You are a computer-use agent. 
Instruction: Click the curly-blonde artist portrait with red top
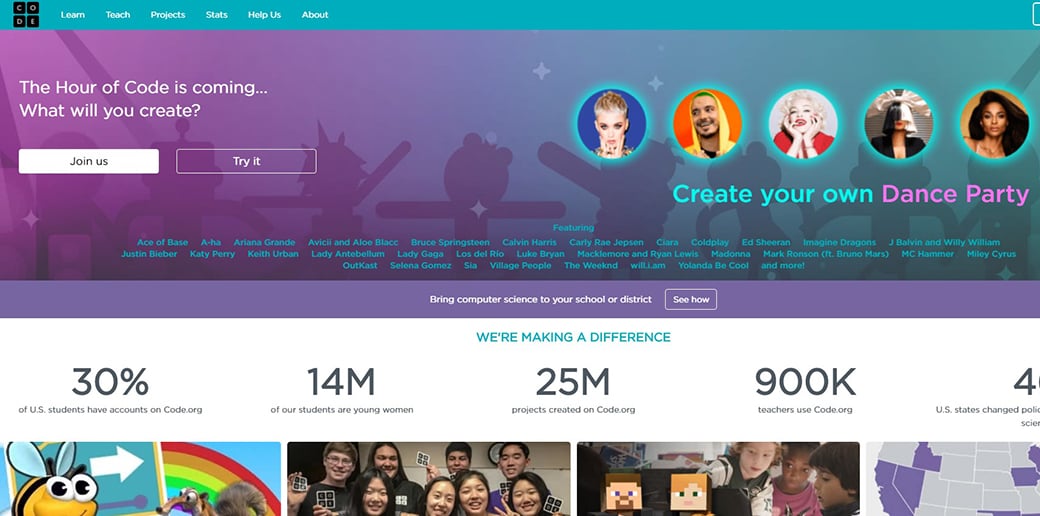(803, 124)
